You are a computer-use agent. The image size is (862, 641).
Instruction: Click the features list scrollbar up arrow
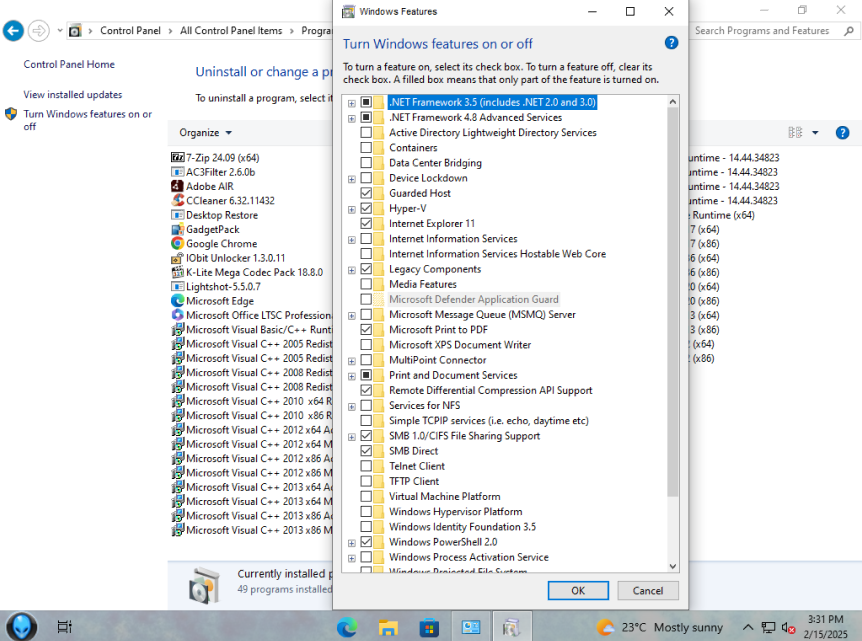(673, 102)
